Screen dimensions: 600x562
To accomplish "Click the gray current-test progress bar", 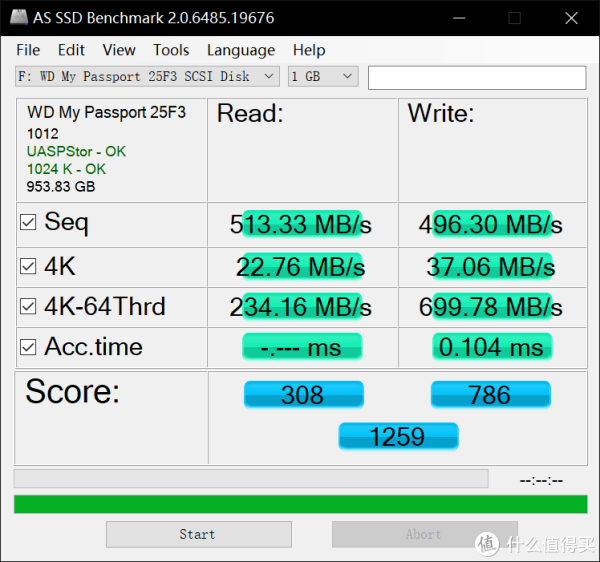I will click(251, 479).
